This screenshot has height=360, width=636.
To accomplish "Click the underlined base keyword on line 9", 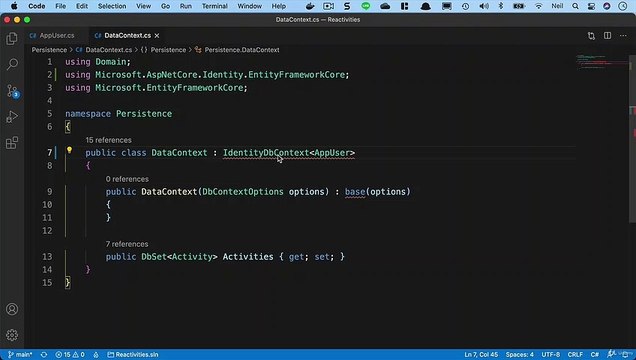I will pyautogui.click(x=355, y=192).
